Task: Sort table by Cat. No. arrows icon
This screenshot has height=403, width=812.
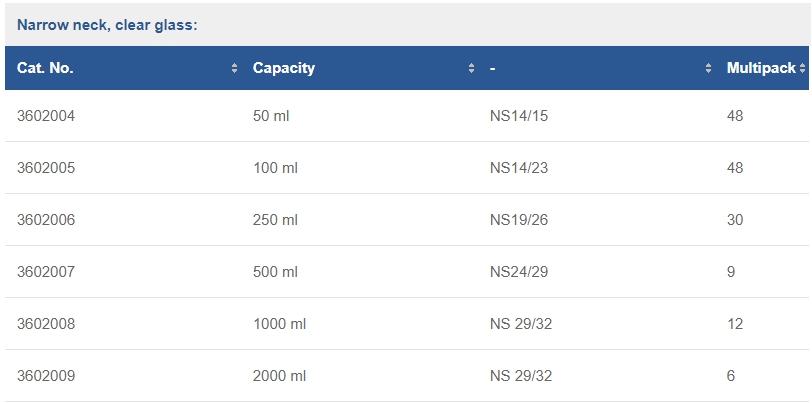Action: 235,68
